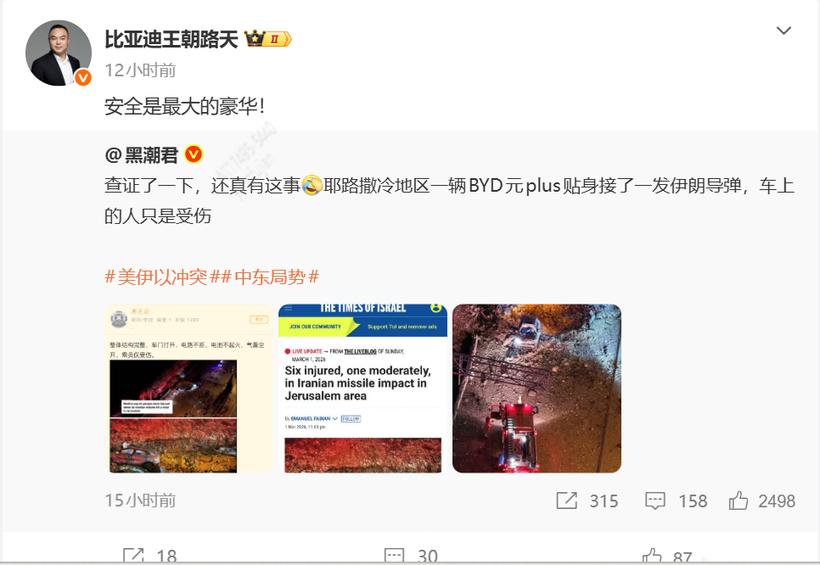This screenshot has width=820, height=565.
Task: Click comment icon with 158 count
Action: point(655,501)
